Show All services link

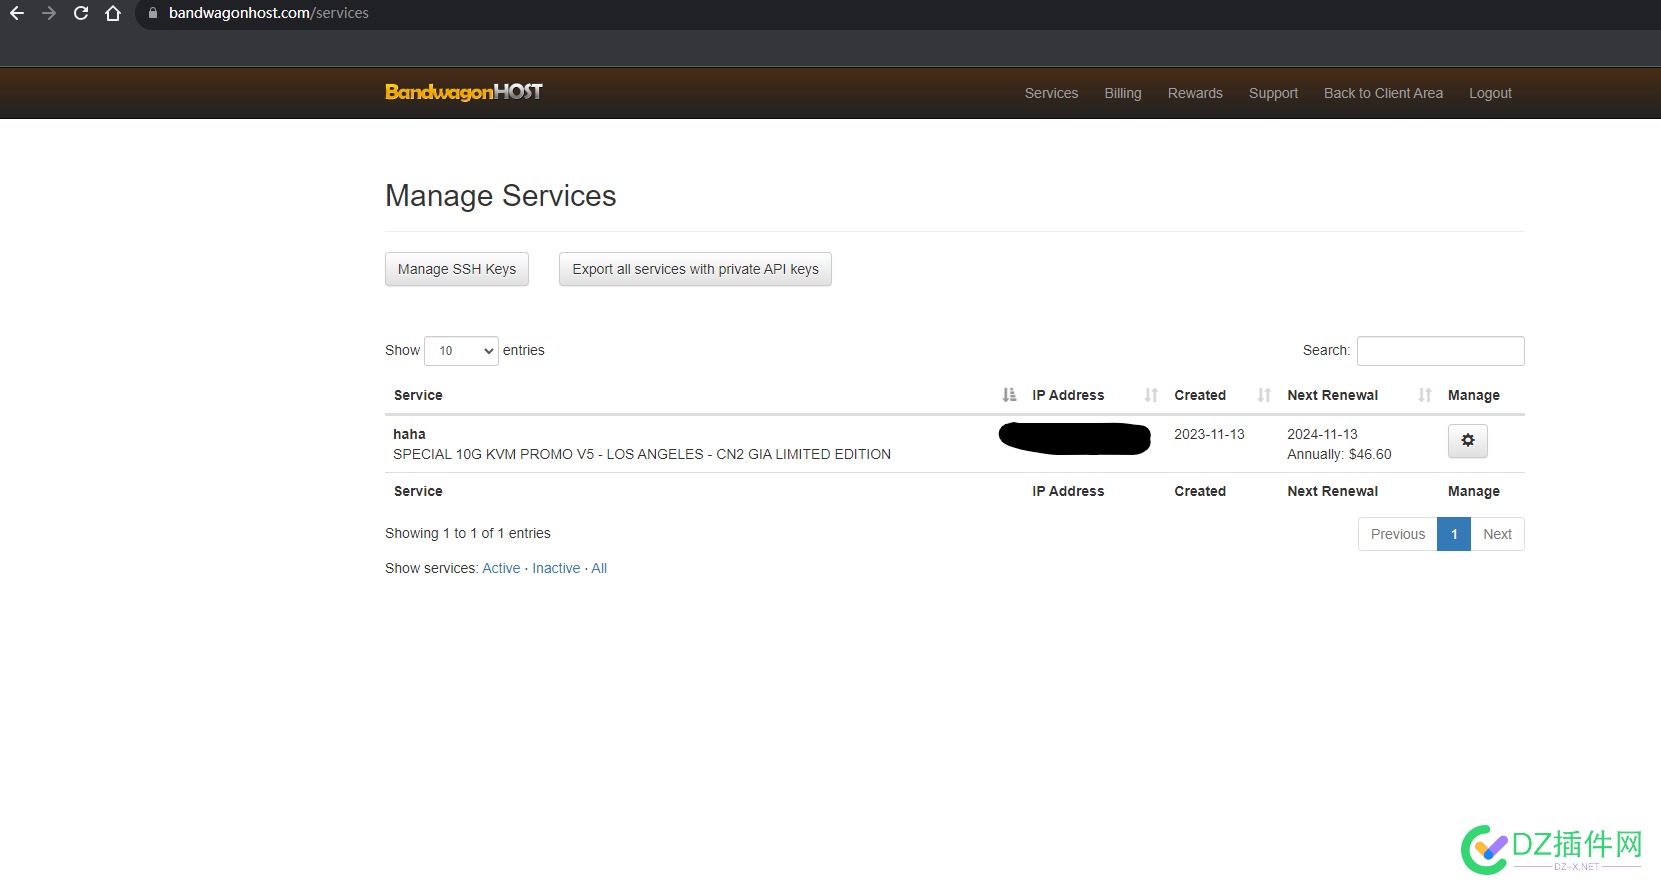(x=599, y=568)
